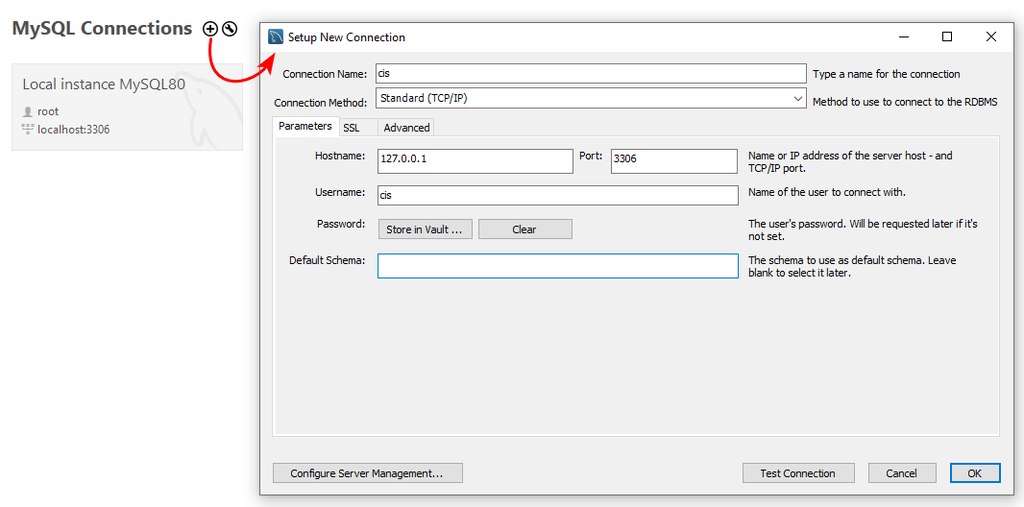Cancel the new connection setup
The width and height of the screenshot is (1024, 507).
[901, 473]
